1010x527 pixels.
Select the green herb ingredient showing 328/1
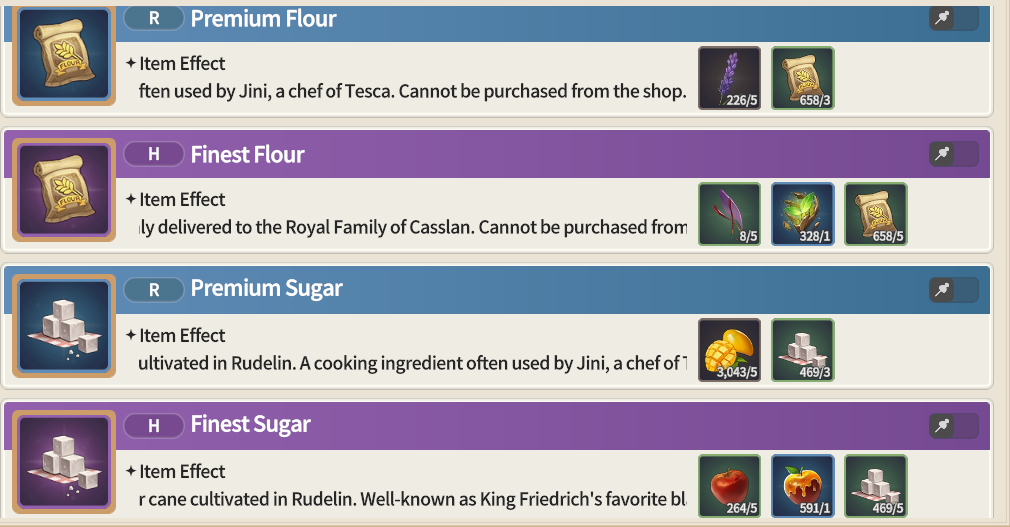coord(803,214)
